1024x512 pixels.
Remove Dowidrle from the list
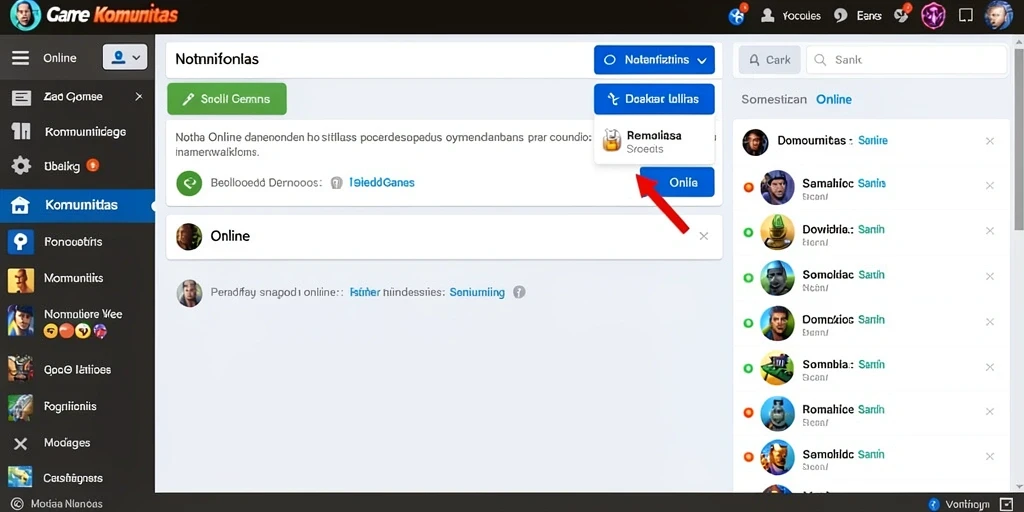coord(990,231)
